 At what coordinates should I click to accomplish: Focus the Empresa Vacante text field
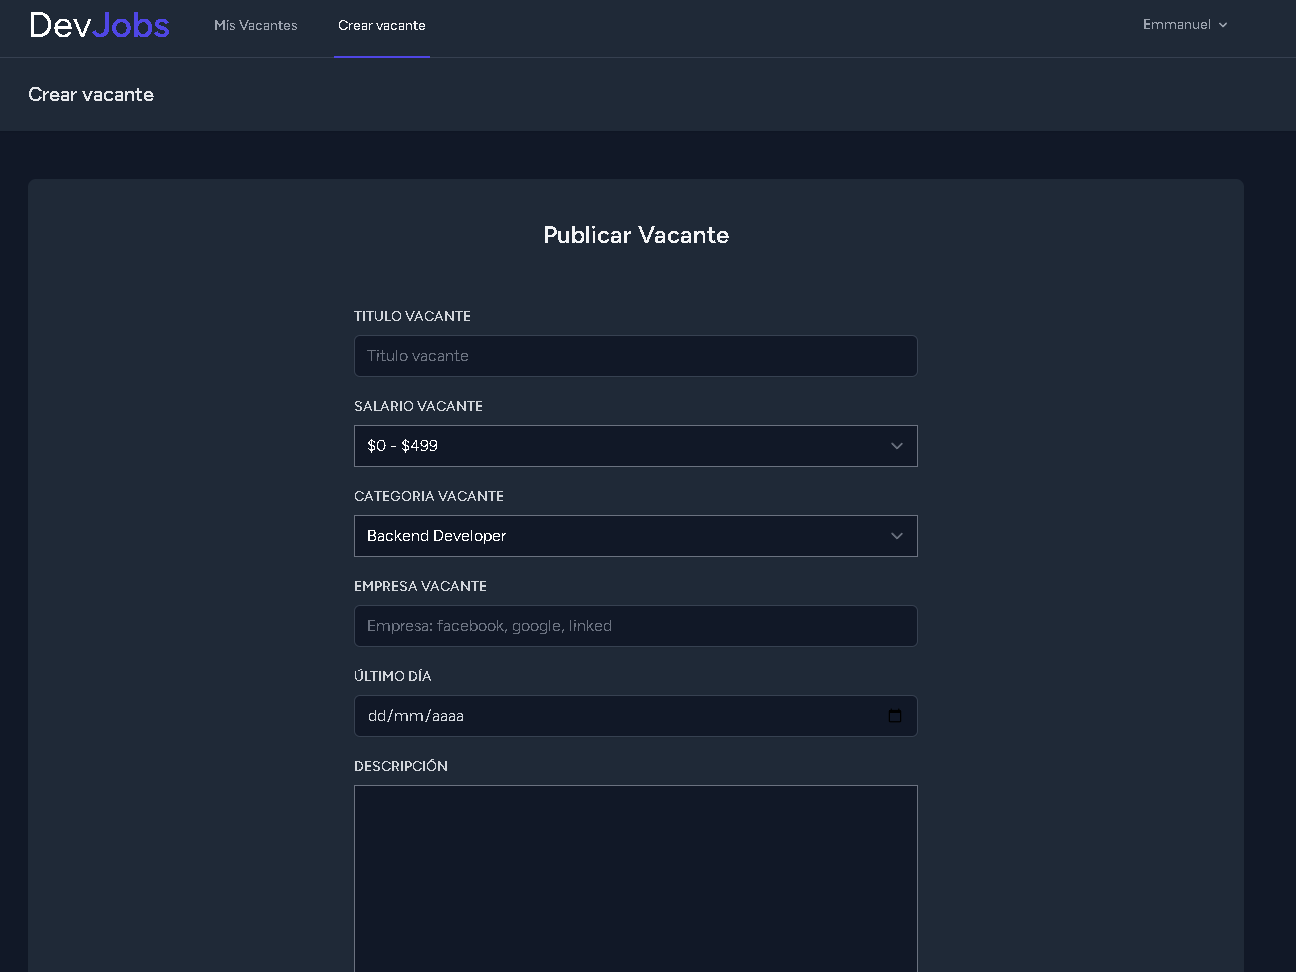[636, 626]
